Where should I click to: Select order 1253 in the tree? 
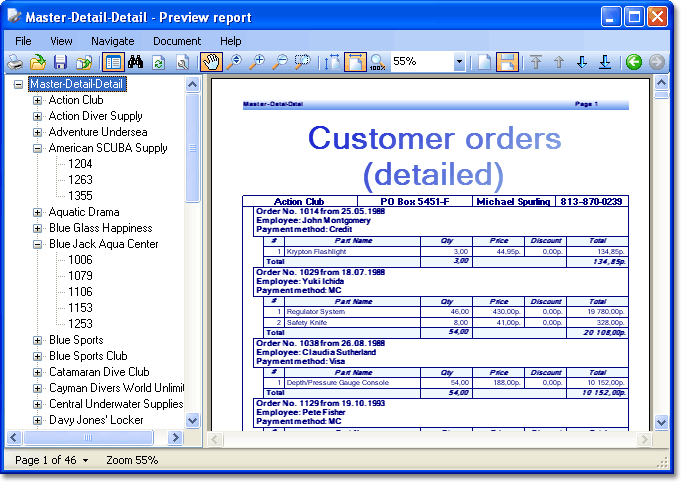tap(80, 324)
